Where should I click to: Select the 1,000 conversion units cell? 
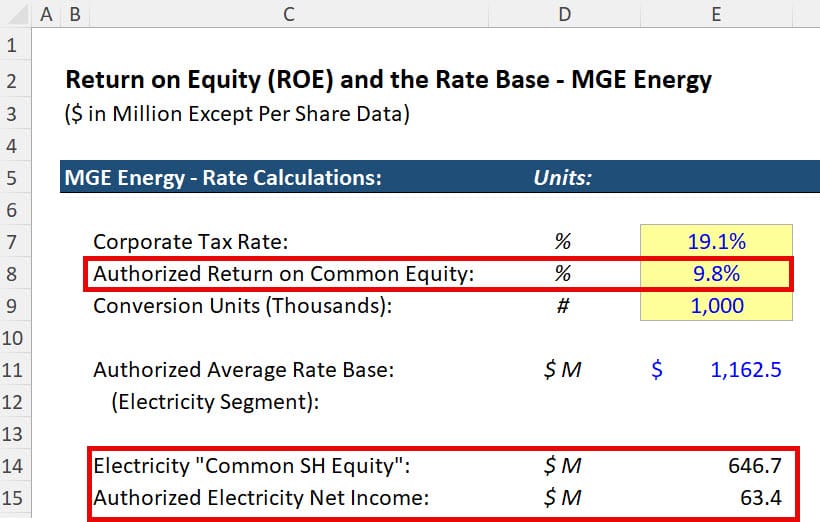tap(716, 305)
